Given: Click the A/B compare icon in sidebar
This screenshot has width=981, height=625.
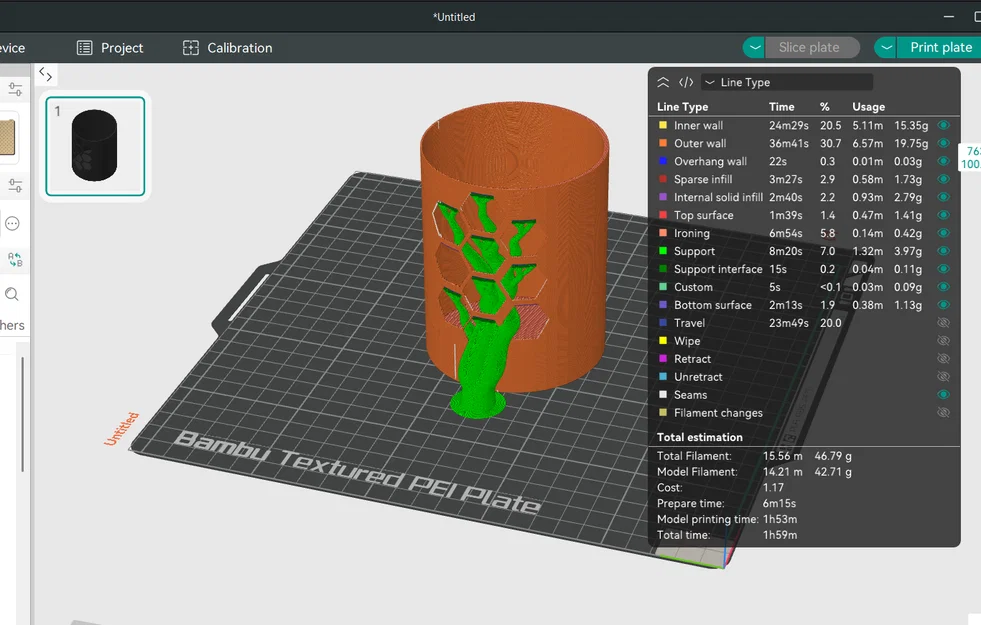Looking at the screenshot, I should [x=15, y=259].
